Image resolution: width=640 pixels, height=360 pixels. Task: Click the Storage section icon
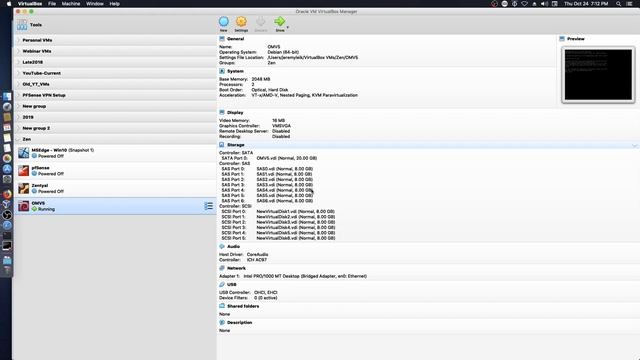pos(222,145)
